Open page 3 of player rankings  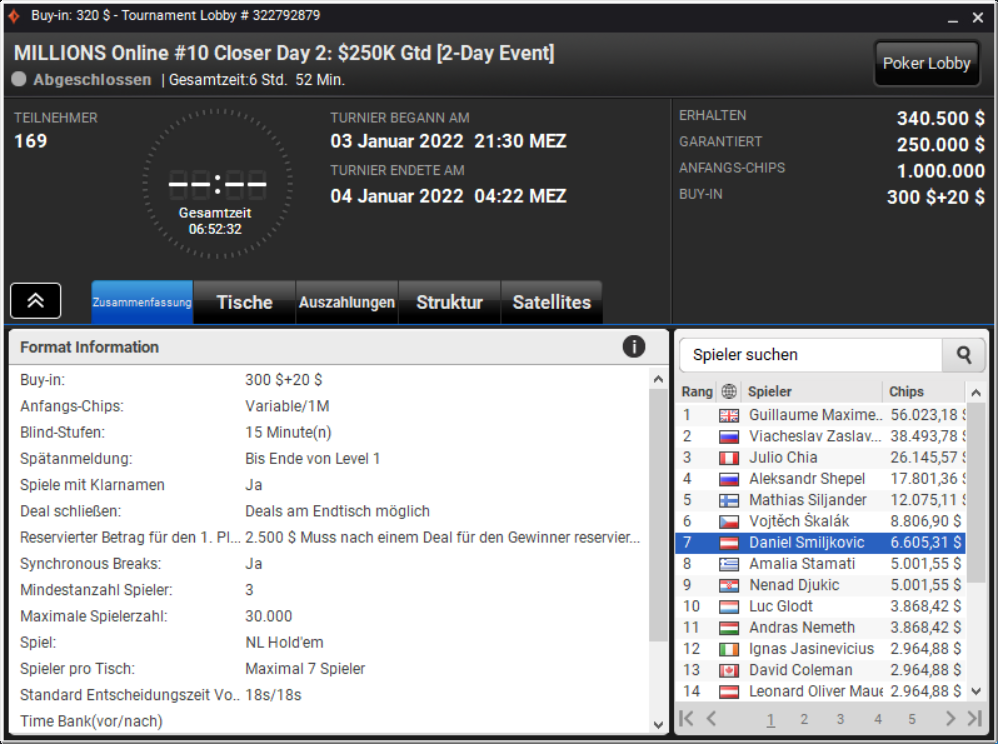[840, 719]
